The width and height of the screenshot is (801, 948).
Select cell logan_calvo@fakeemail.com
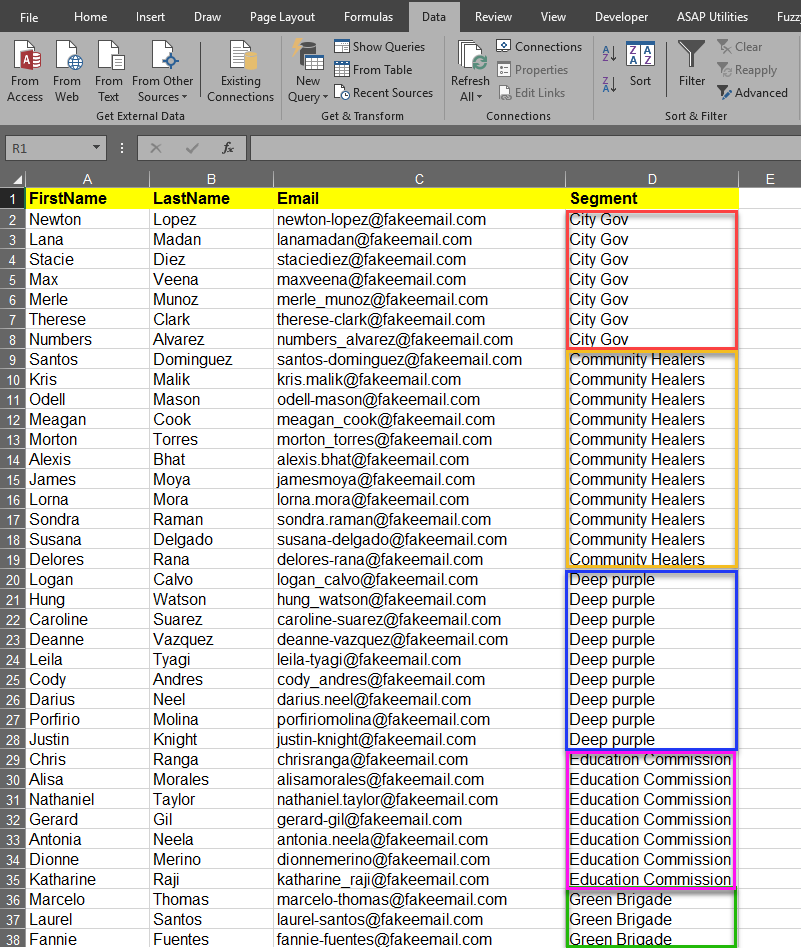pyautogui.click(x=419, y=579)
